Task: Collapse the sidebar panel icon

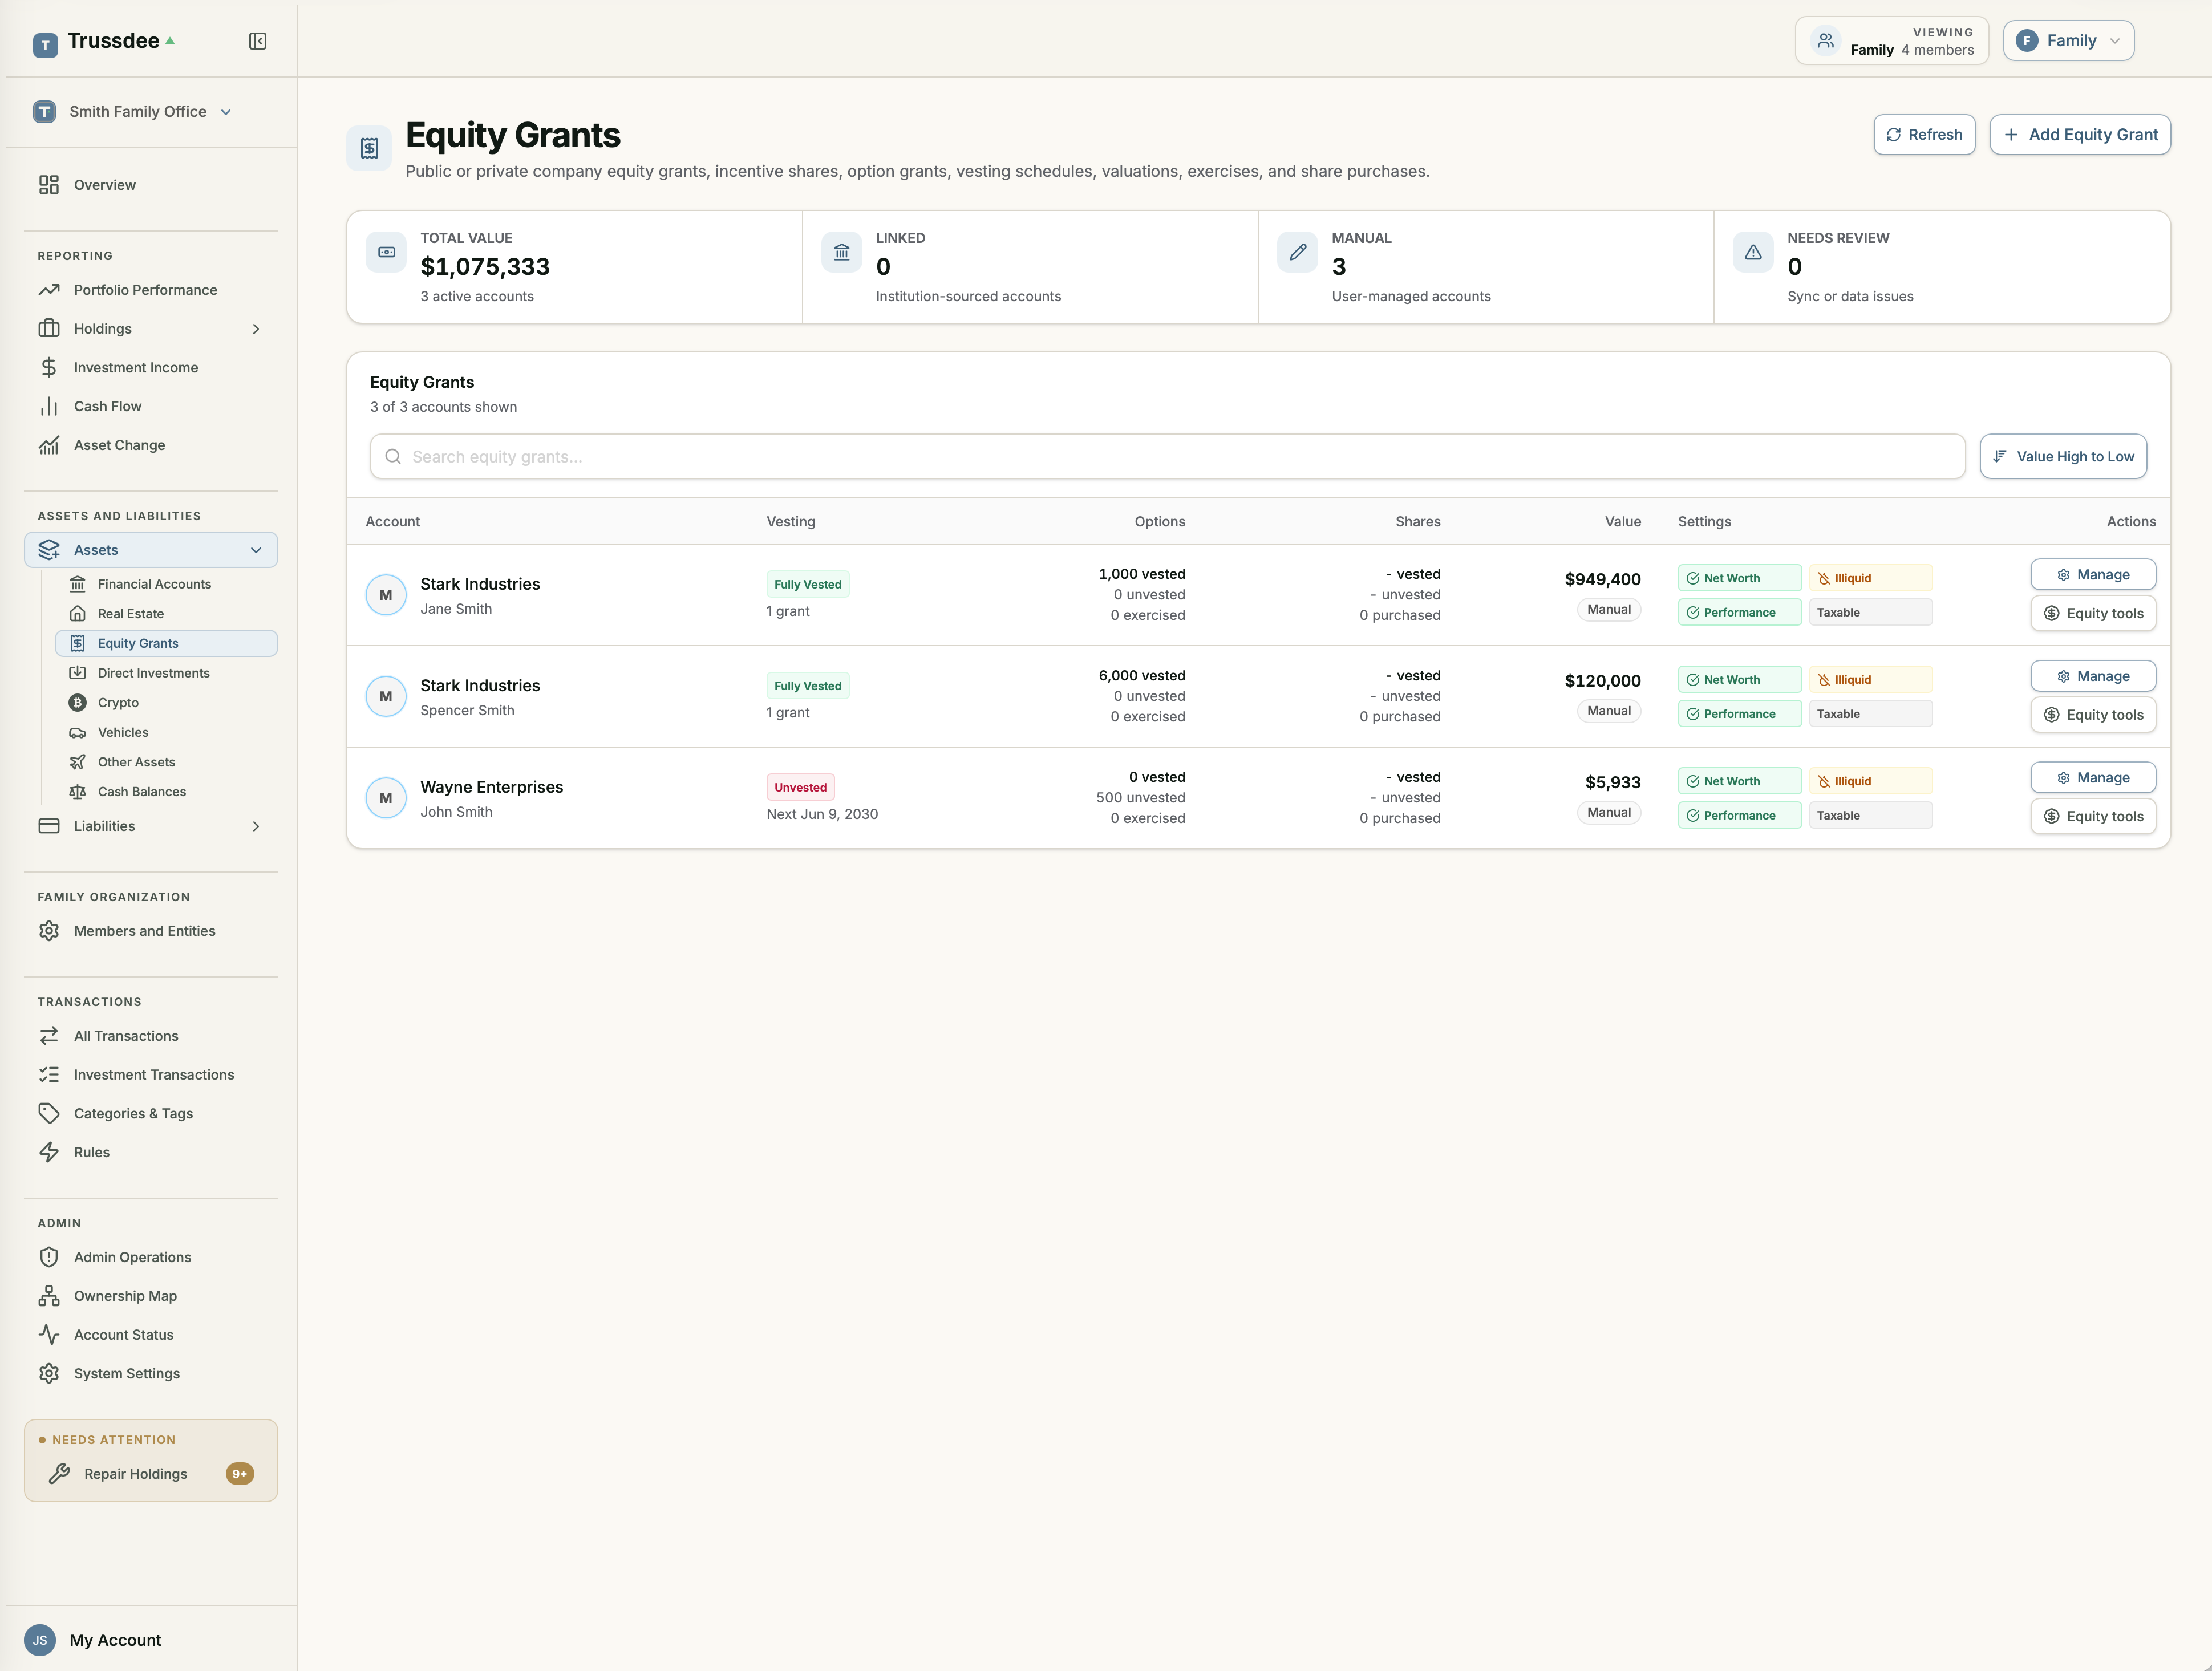Action: [x=257, y=41]
